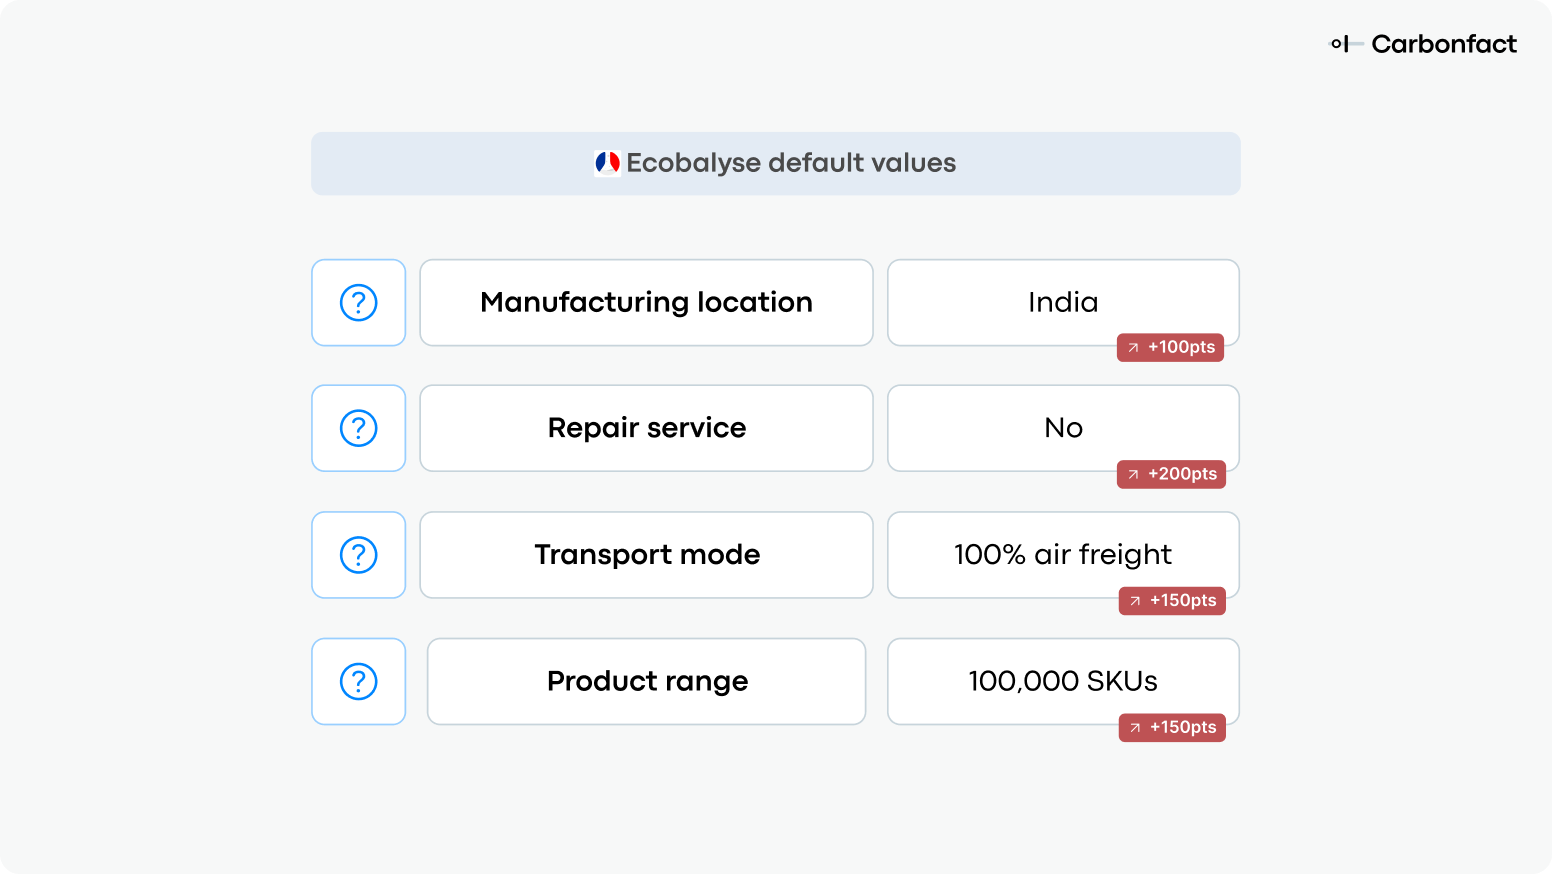Select the +150pts badge under 100,000 SKUs
1552x874 pixels.
(x=1172, y=727)
